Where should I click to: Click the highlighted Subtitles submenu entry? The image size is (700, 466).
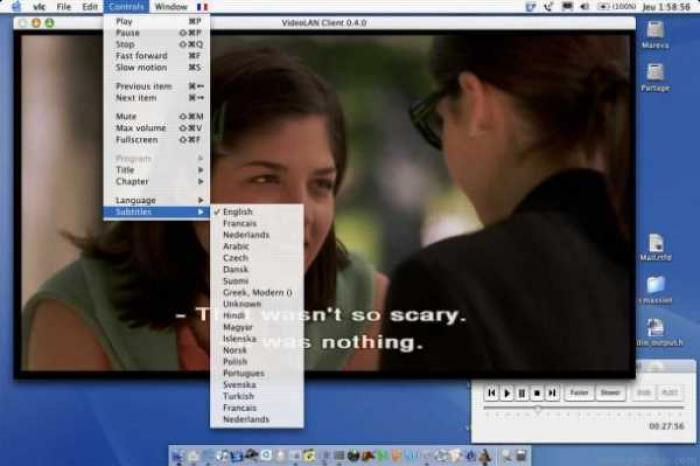click(x=157, y=212)
